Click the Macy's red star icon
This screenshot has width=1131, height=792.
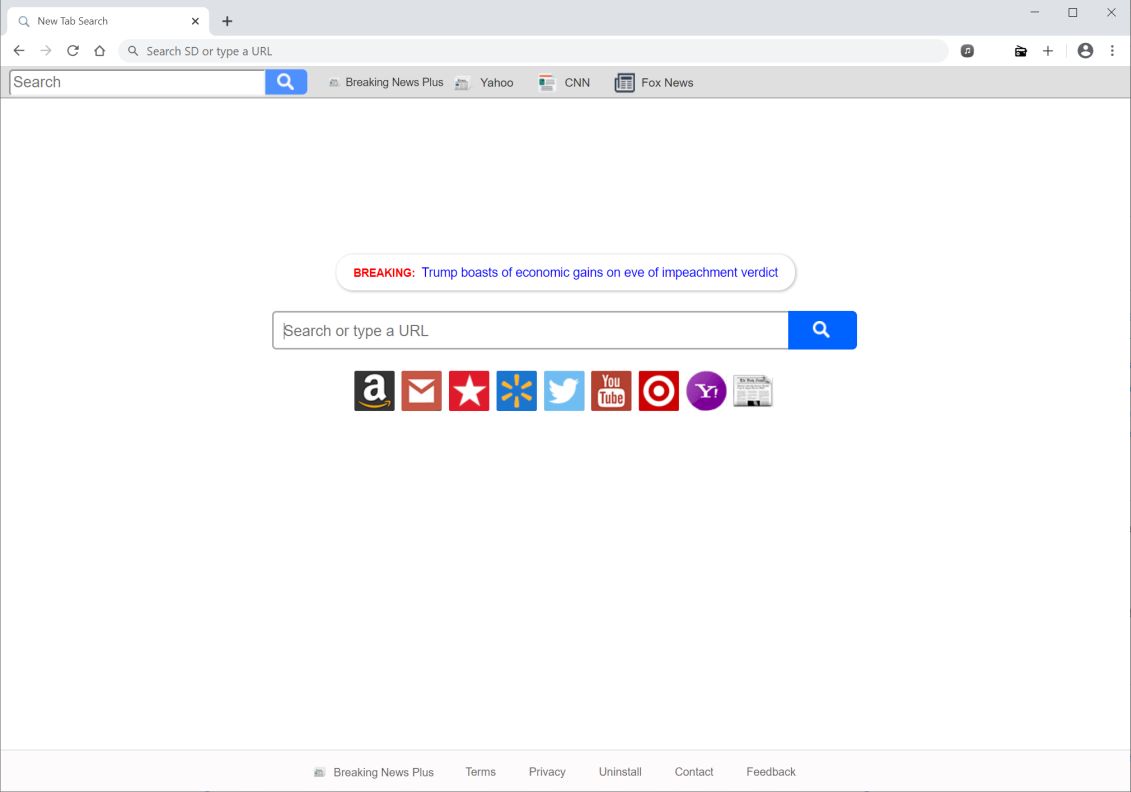click(469, 391)
